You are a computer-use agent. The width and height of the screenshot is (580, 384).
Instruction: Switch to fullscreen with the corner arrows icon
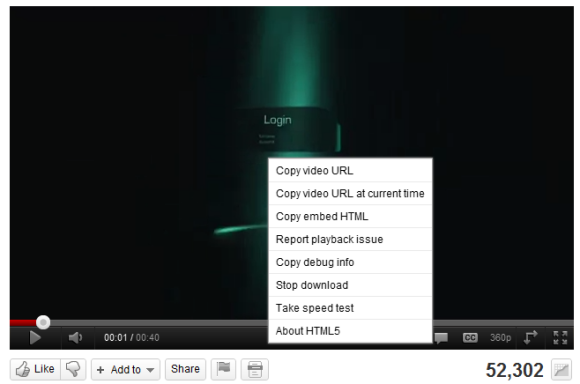(560, 337)
